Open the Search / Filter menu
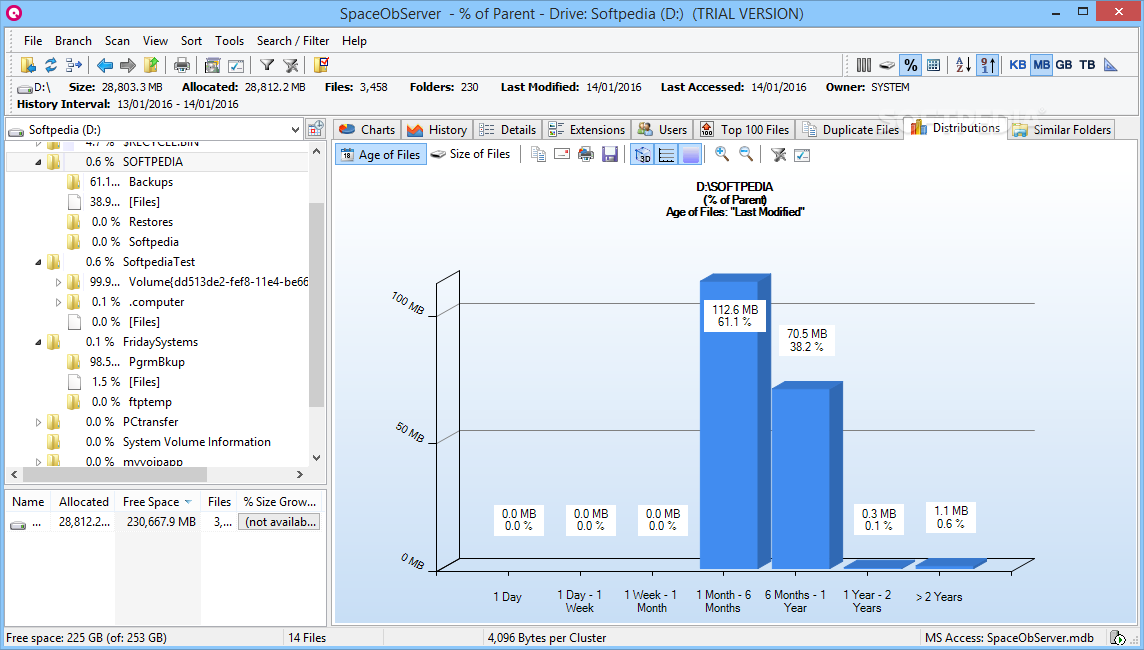The height and width of the screenshot is (650, 1144). 293,41
